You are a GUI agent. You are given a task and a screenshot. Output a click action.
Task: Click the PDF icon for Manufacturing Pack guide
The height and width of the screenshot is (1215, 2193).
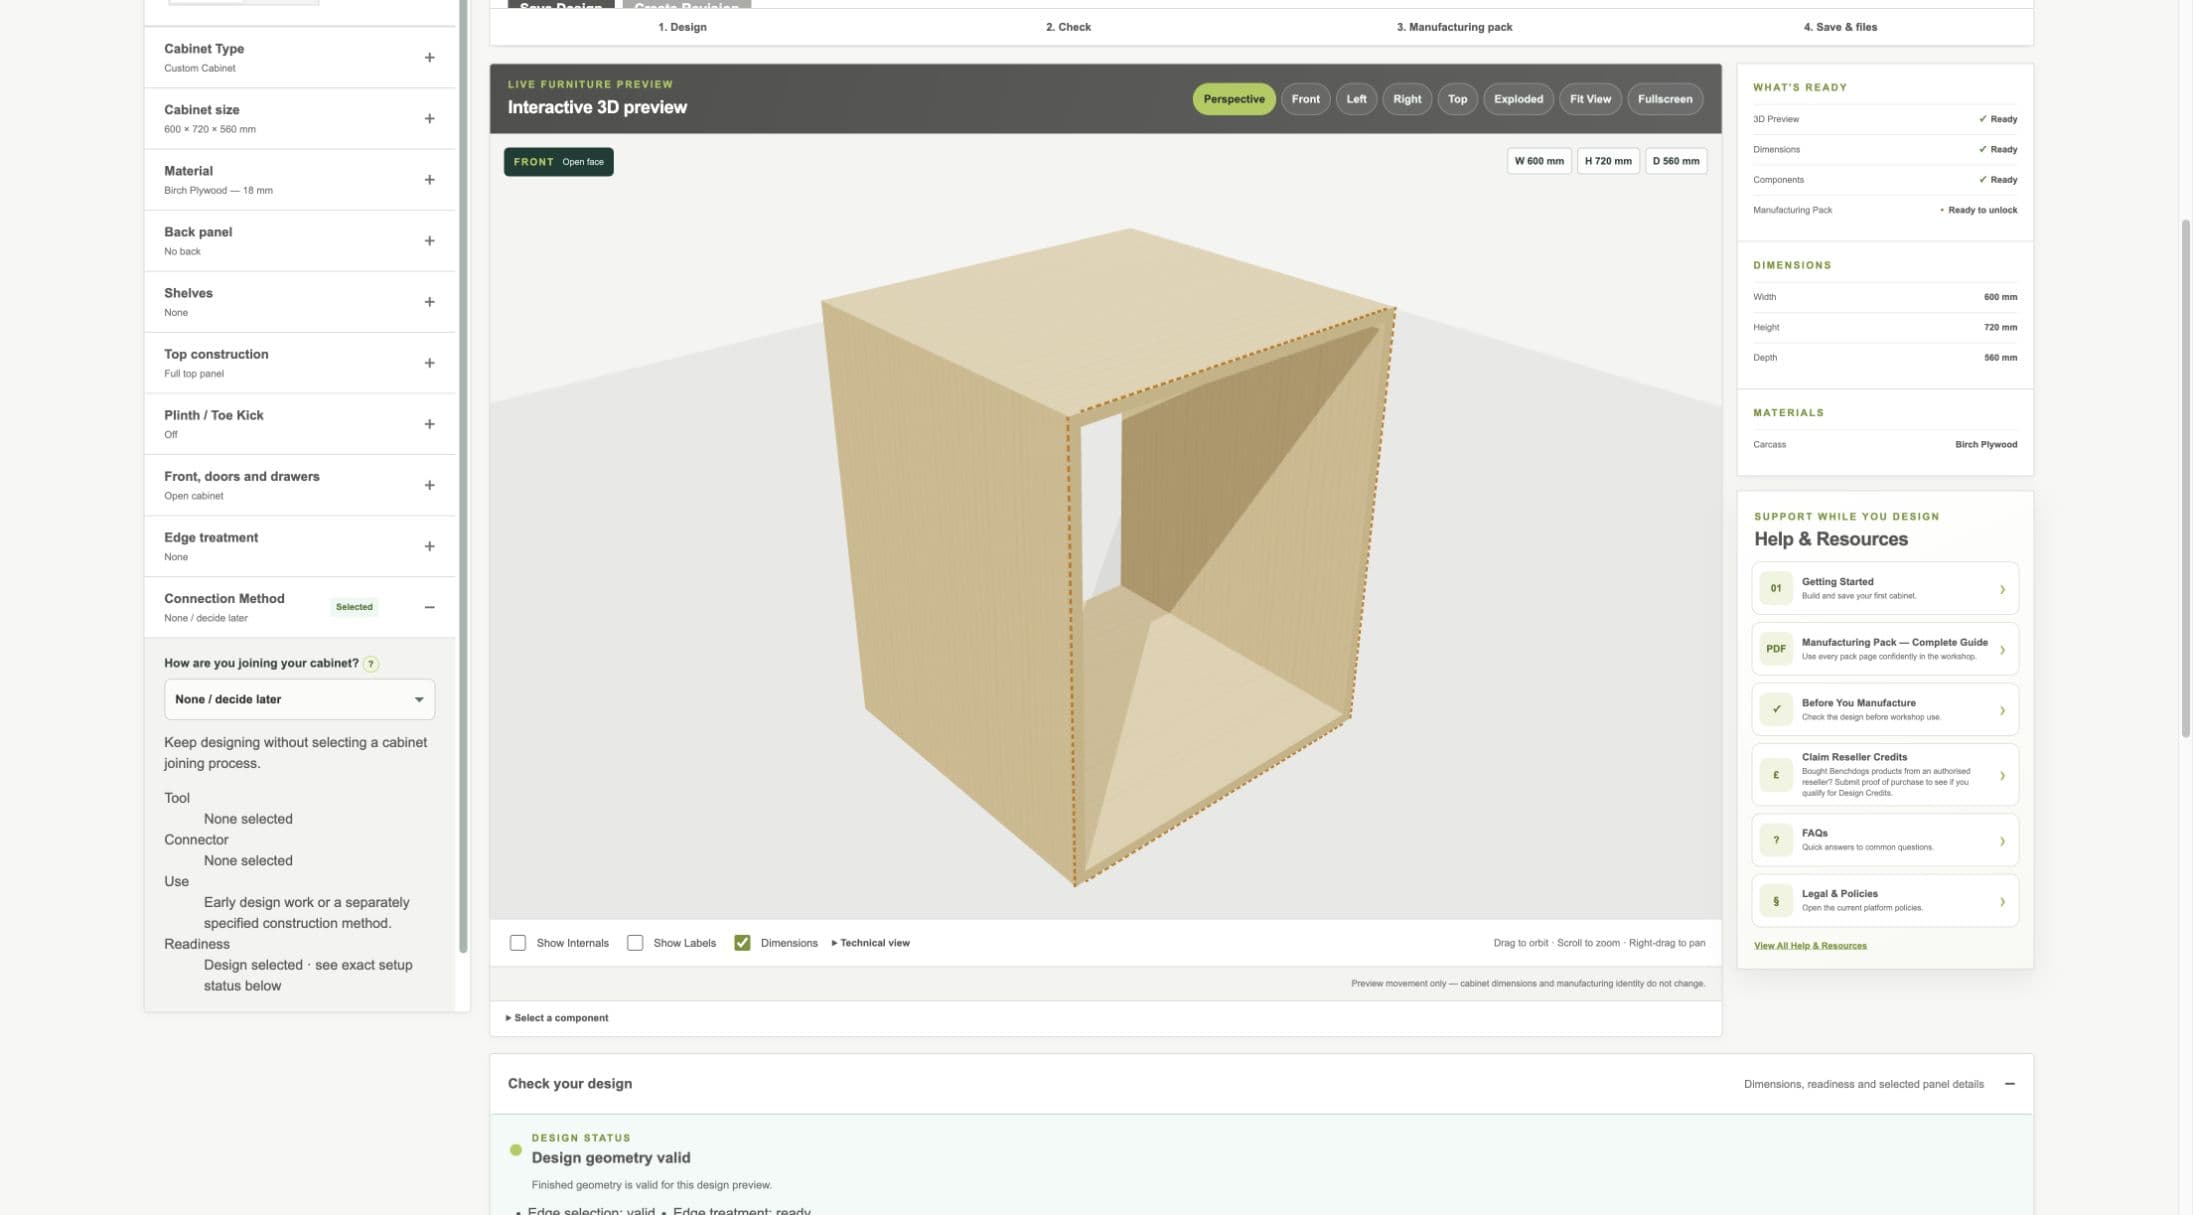pos(1776,649)
